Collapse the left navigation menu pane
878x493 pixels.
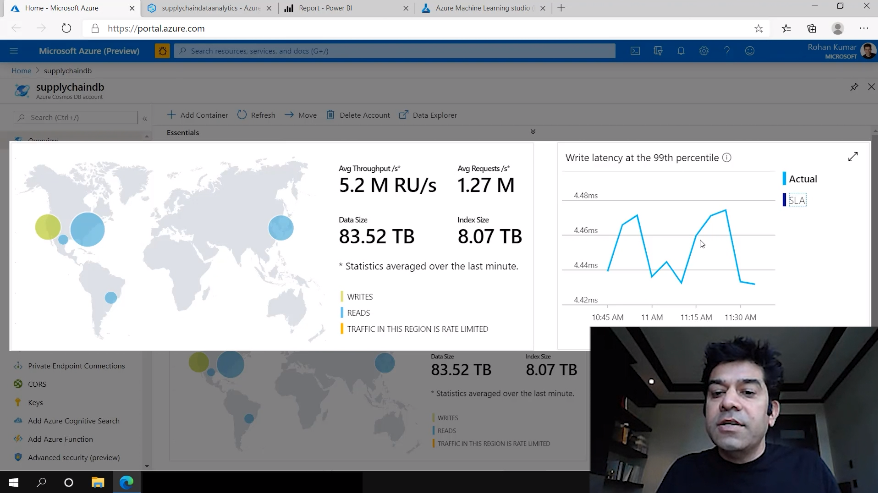click(x=144, y=117)
